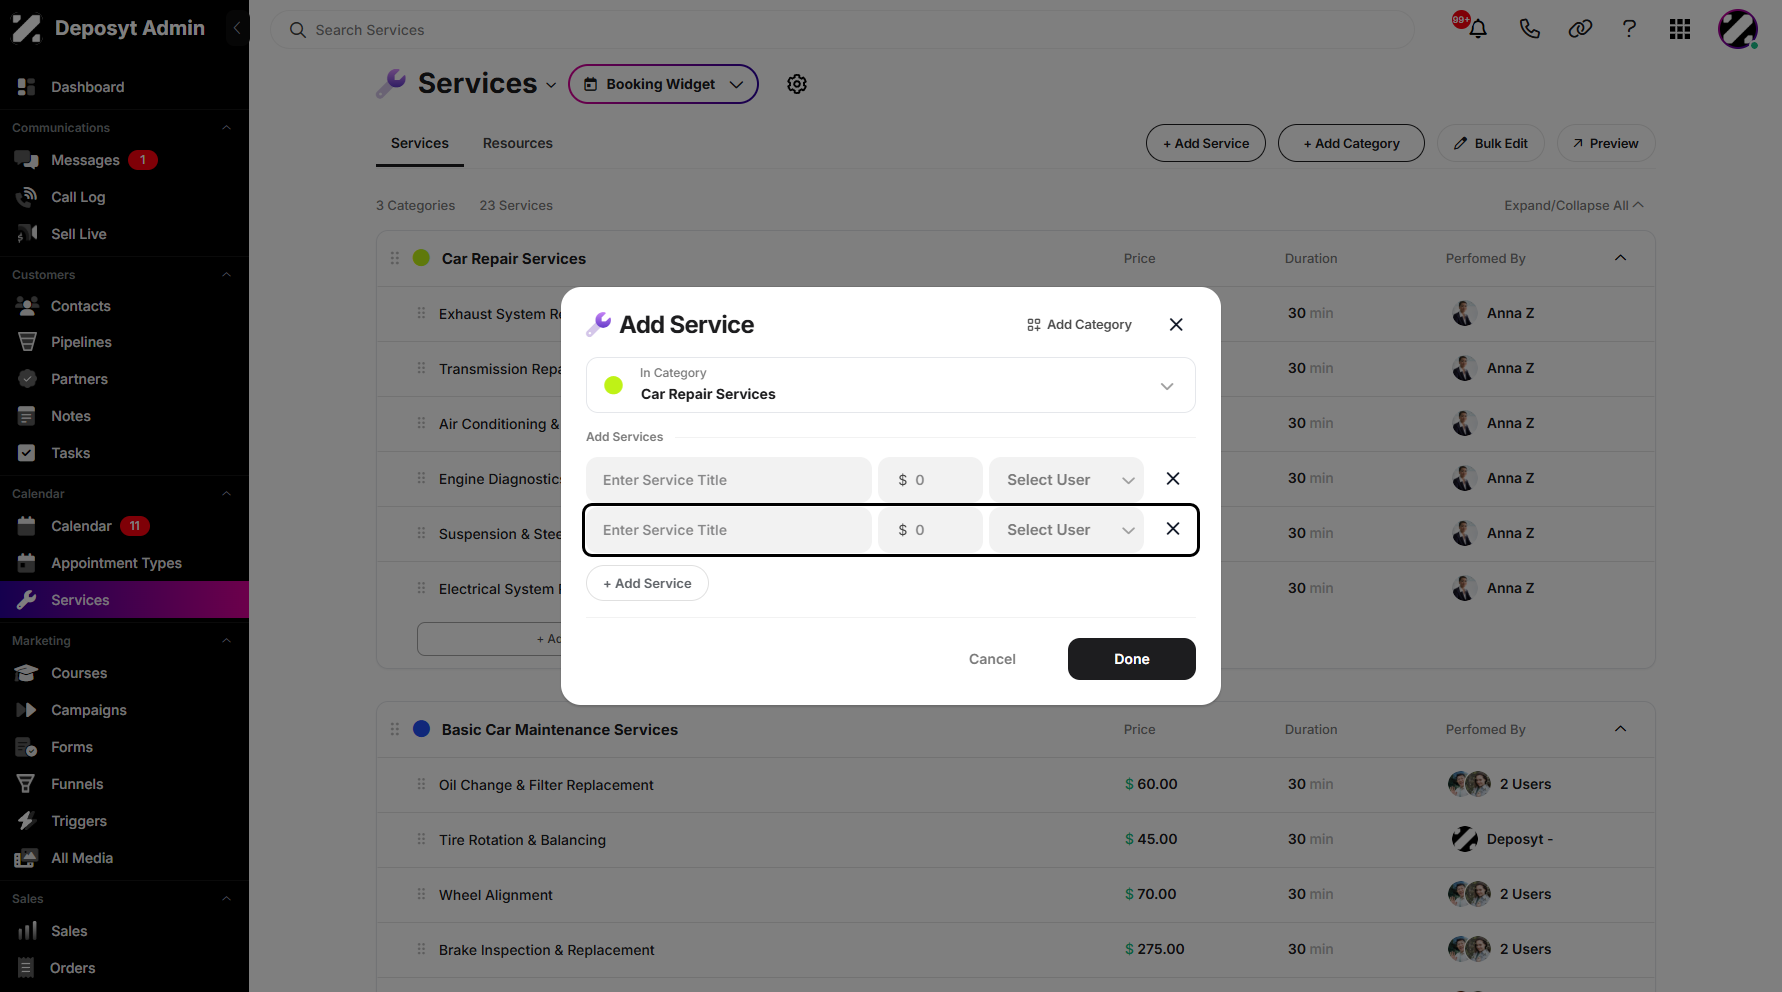Open Select User dropdown in first row
The image size is (1782, 992).
[1066, 480]
